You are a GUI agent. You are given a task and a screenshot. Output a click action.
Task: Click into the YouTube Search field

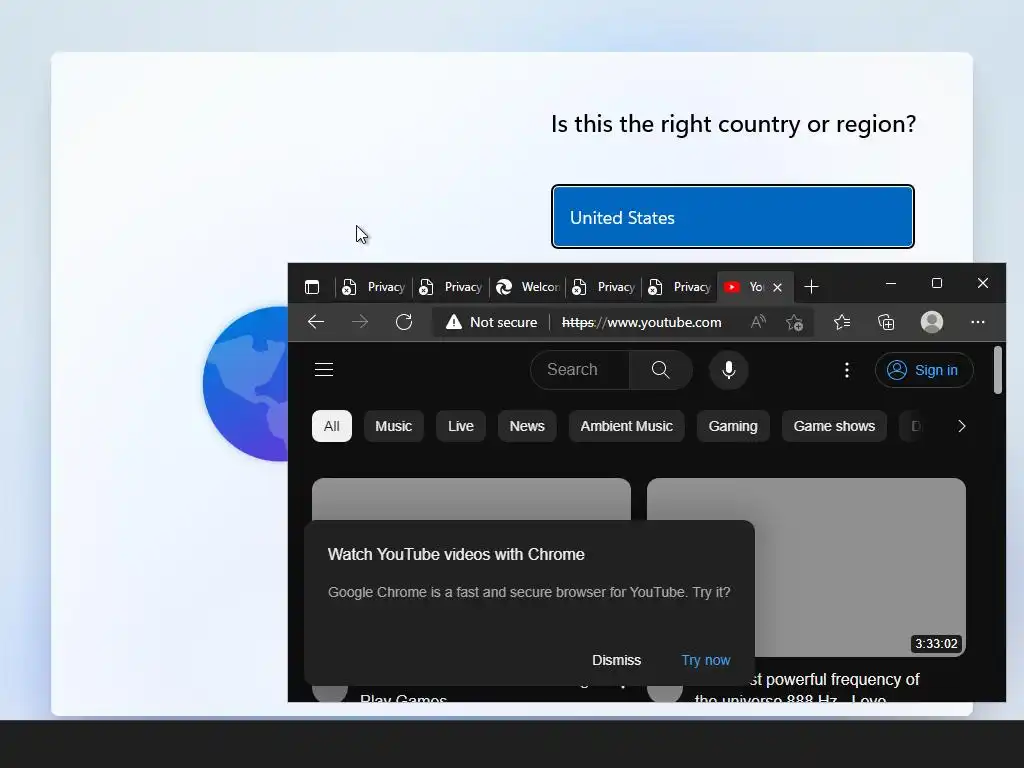click(x=580, y=370)
